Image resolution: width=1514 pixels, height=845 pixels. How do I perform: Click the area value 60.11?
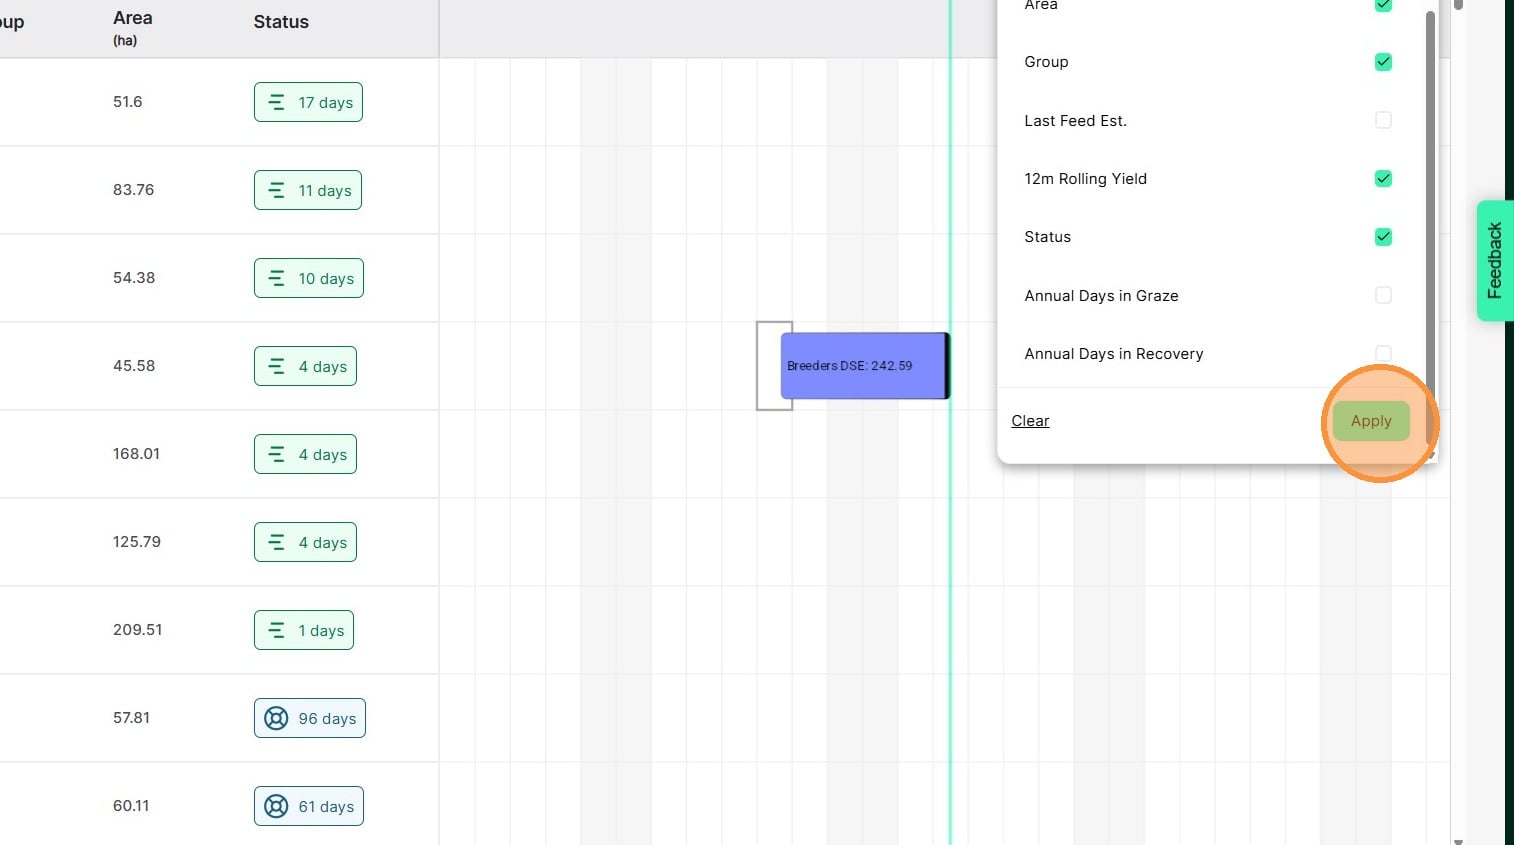(x=131, y=806)
